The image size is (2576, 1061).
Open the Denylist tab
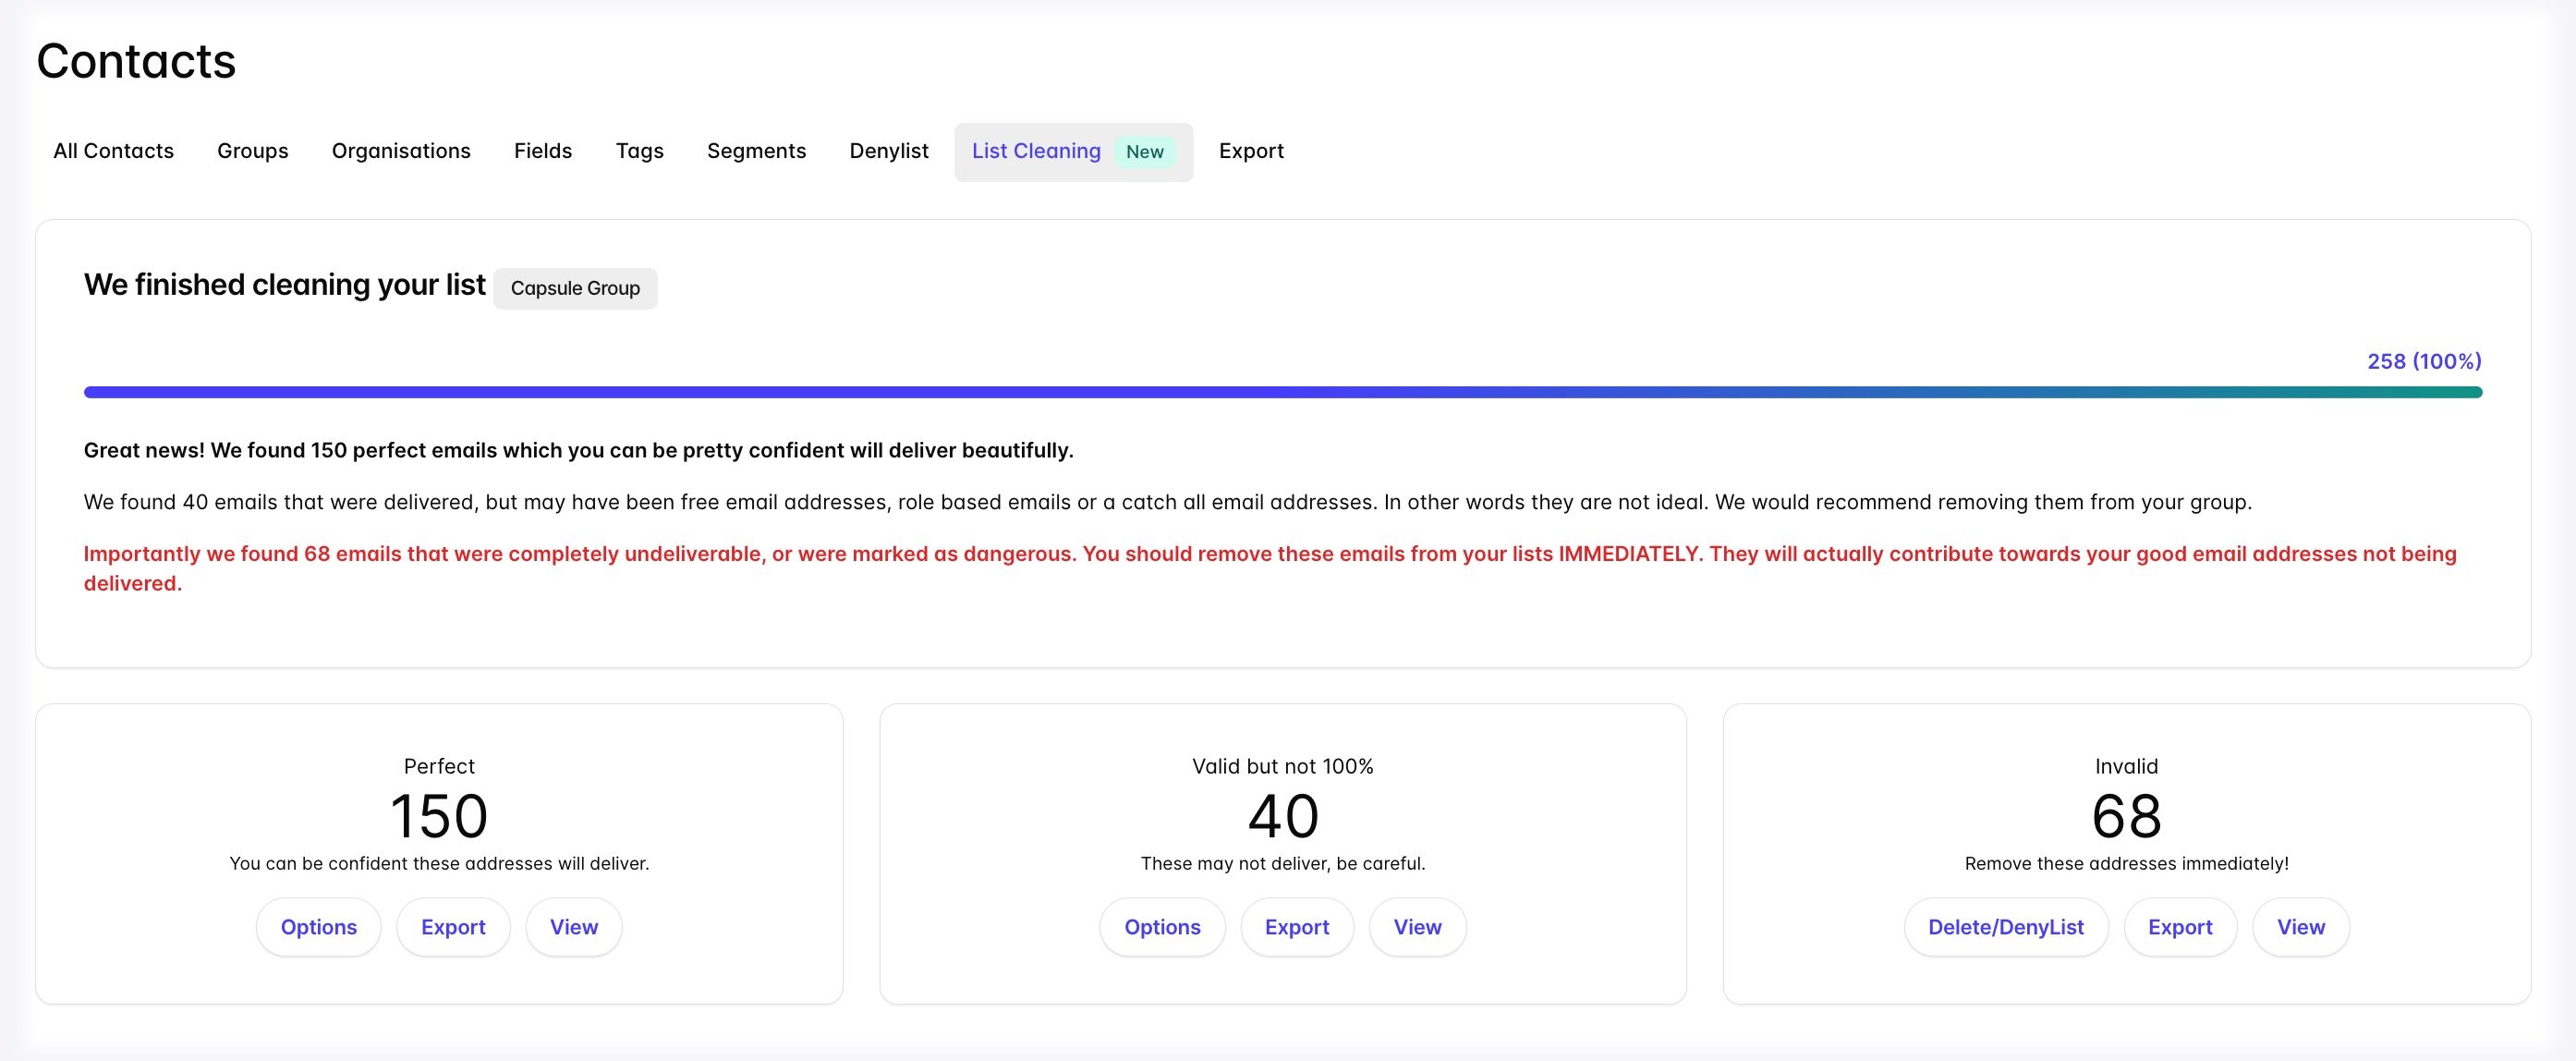[888, 151]
